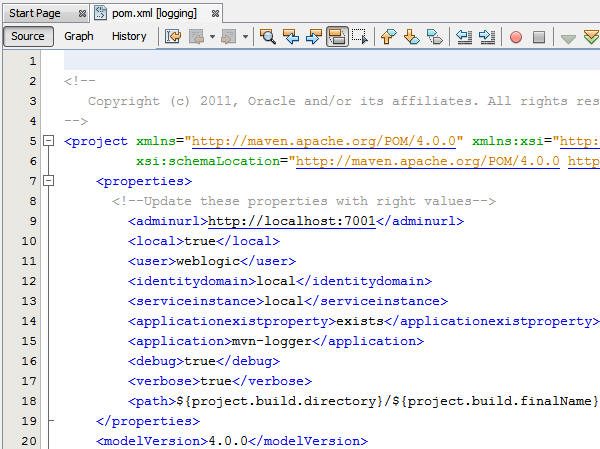Switch to History view
The image size is (600, 449).
pyautogui.click(x=129, y=36)
